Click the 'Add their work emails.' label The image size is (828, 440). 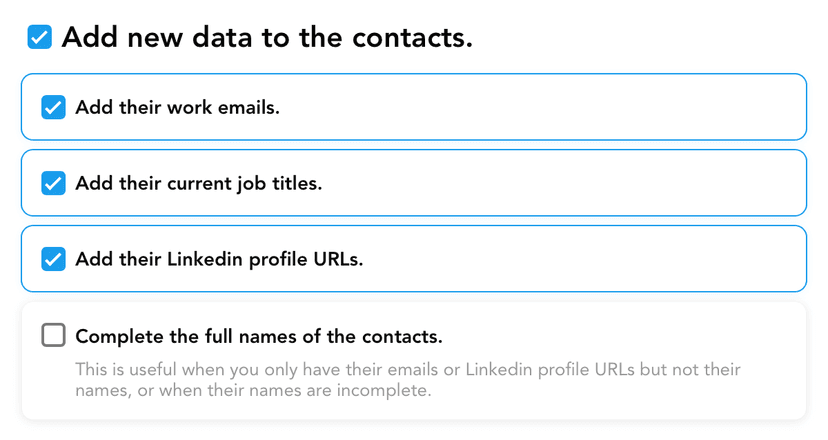click(x=177, y=107)
